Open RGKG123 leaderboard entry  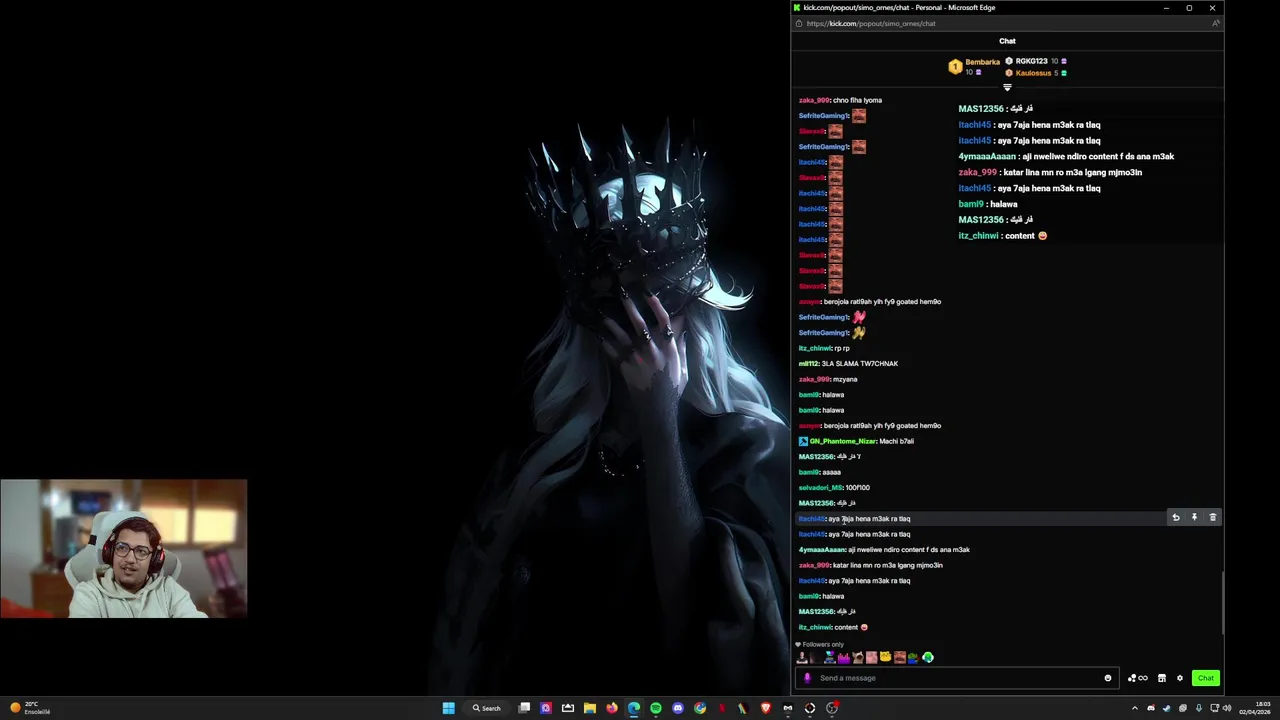click(x=1036, y=61)
